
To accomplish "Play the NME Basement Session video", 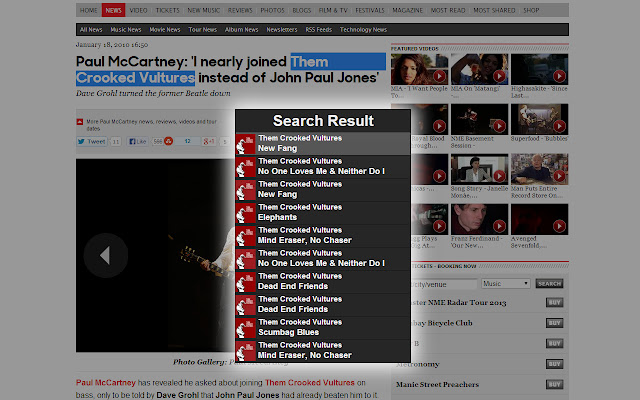I will tap(480, 119).
